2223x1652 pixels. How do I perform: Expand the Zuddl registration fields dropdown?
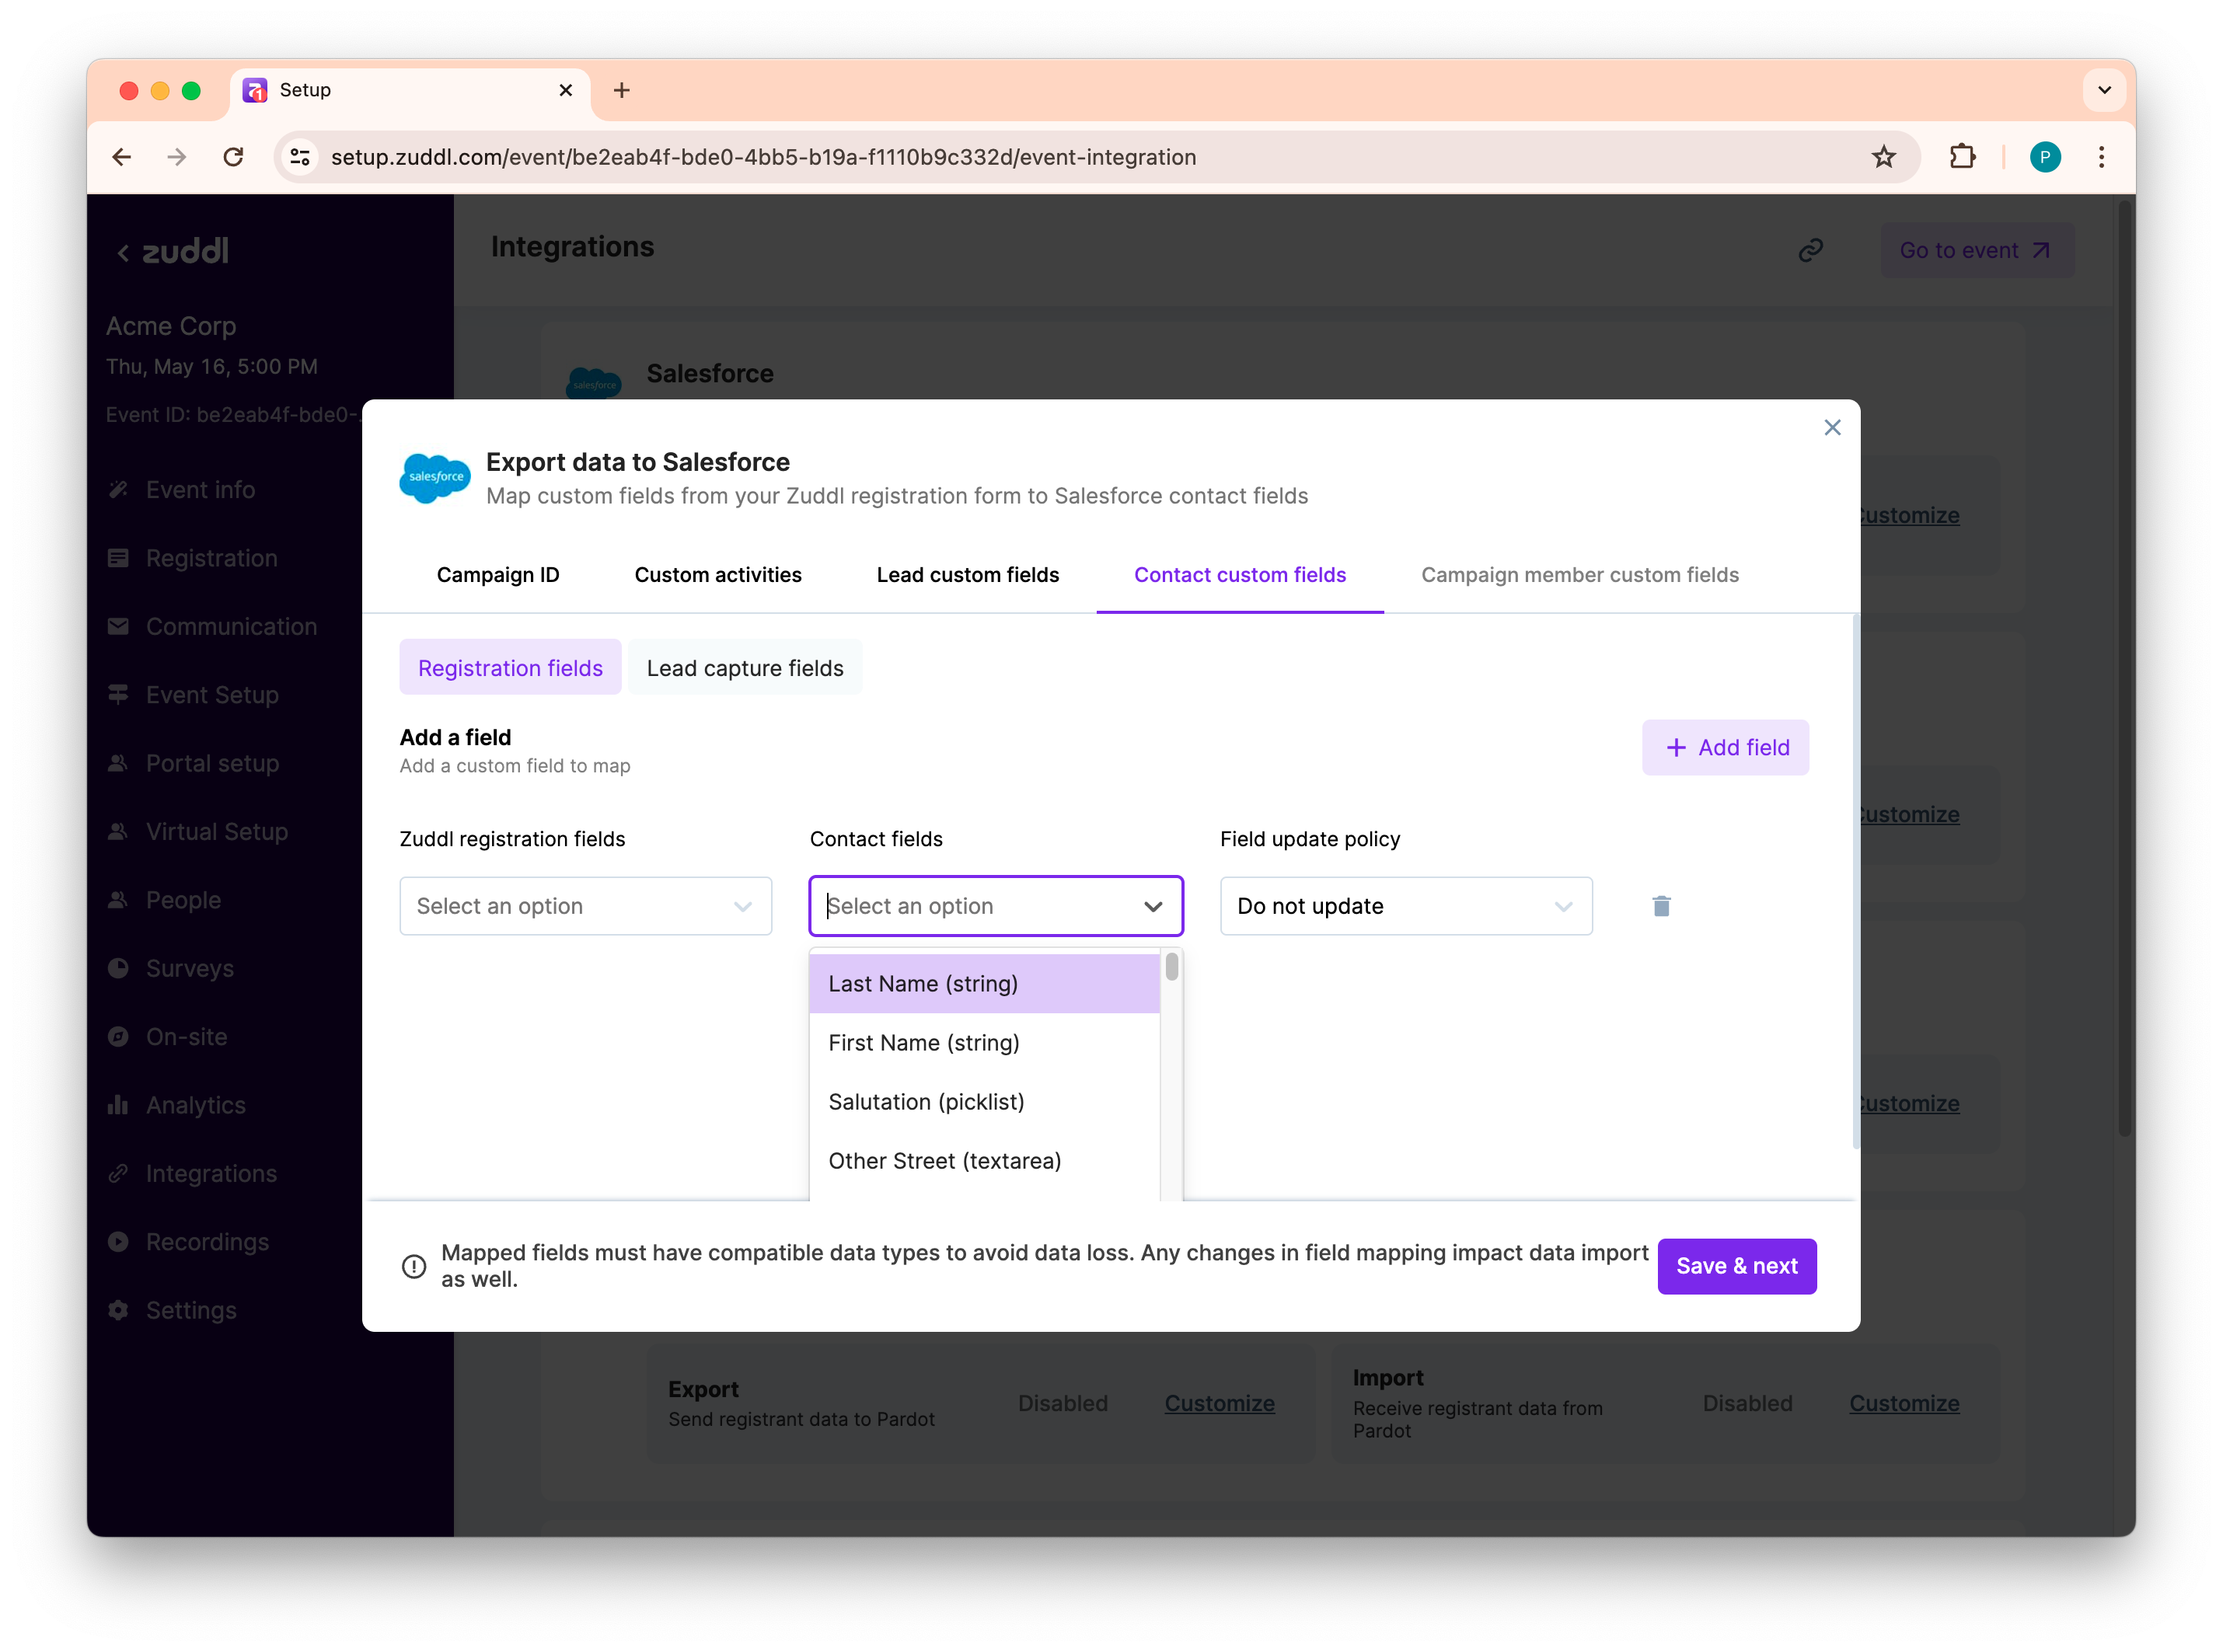coord(585,906)
